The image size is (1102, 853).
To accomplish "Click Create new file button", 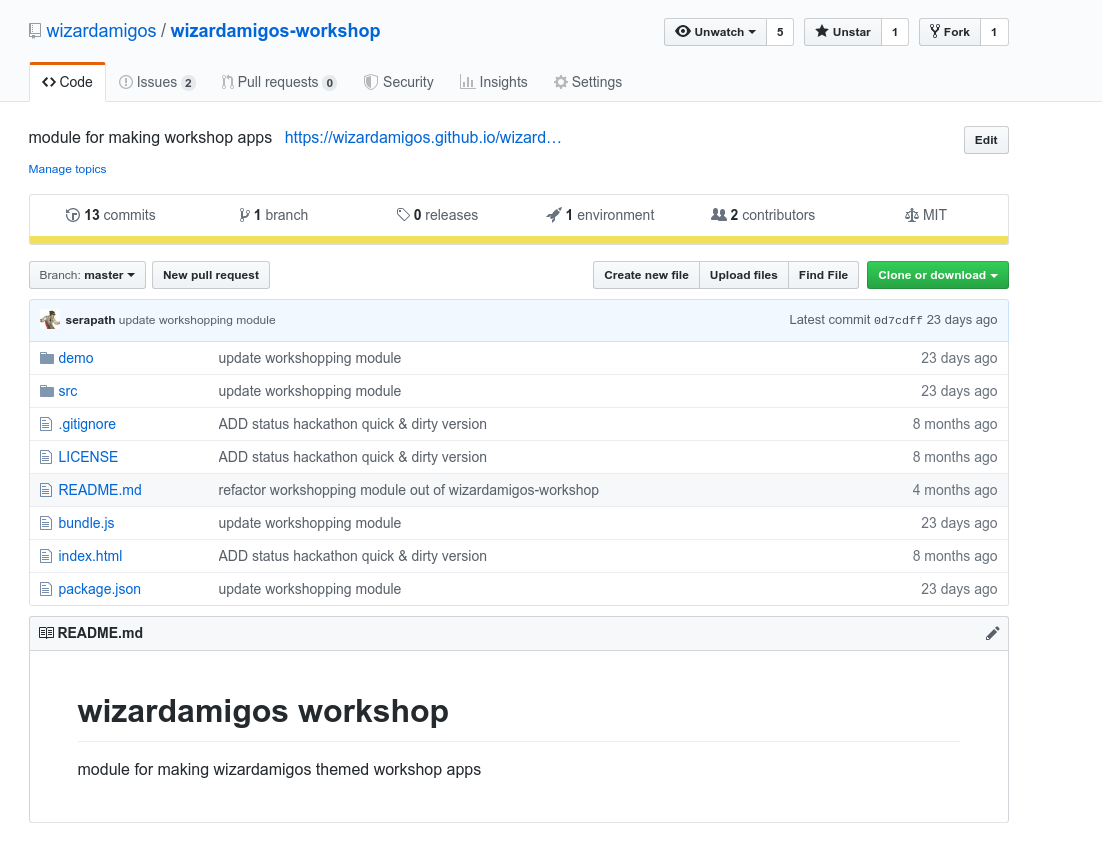I will point(646,275).
